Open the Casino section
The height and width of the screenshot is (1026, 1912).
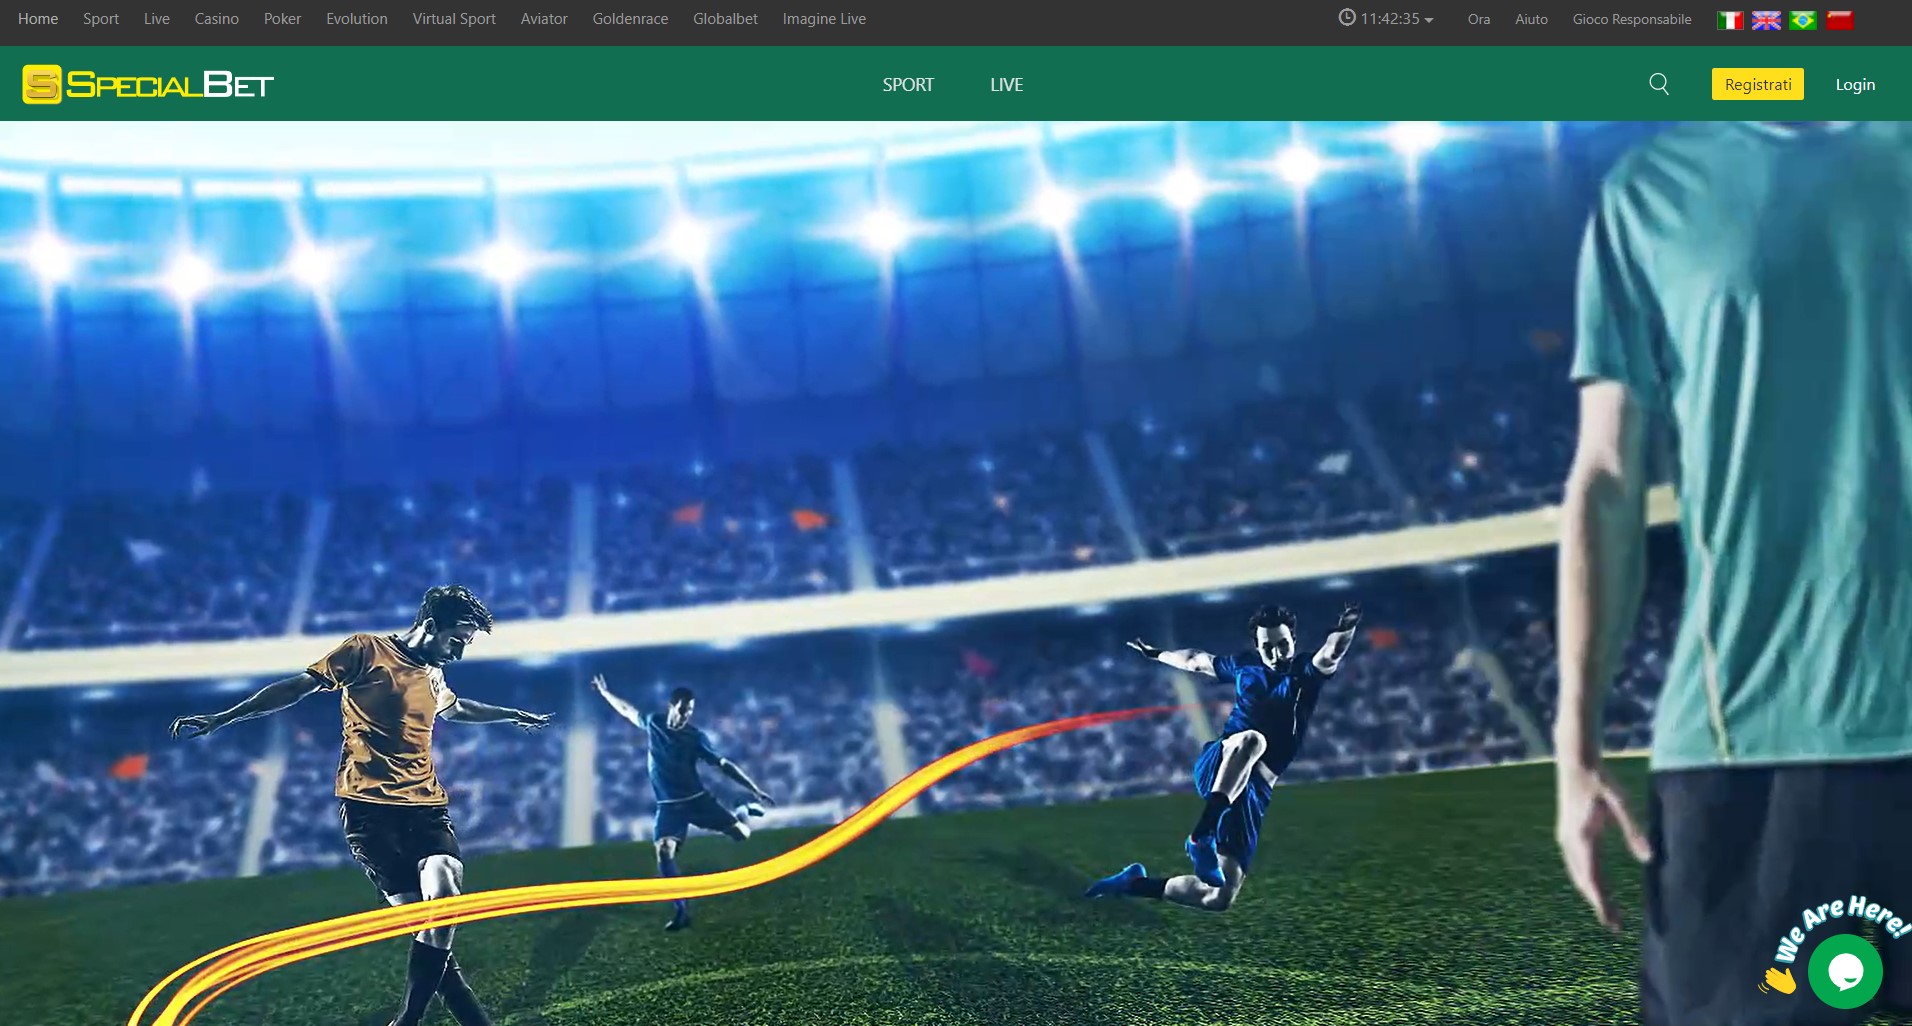coord(217,19)
